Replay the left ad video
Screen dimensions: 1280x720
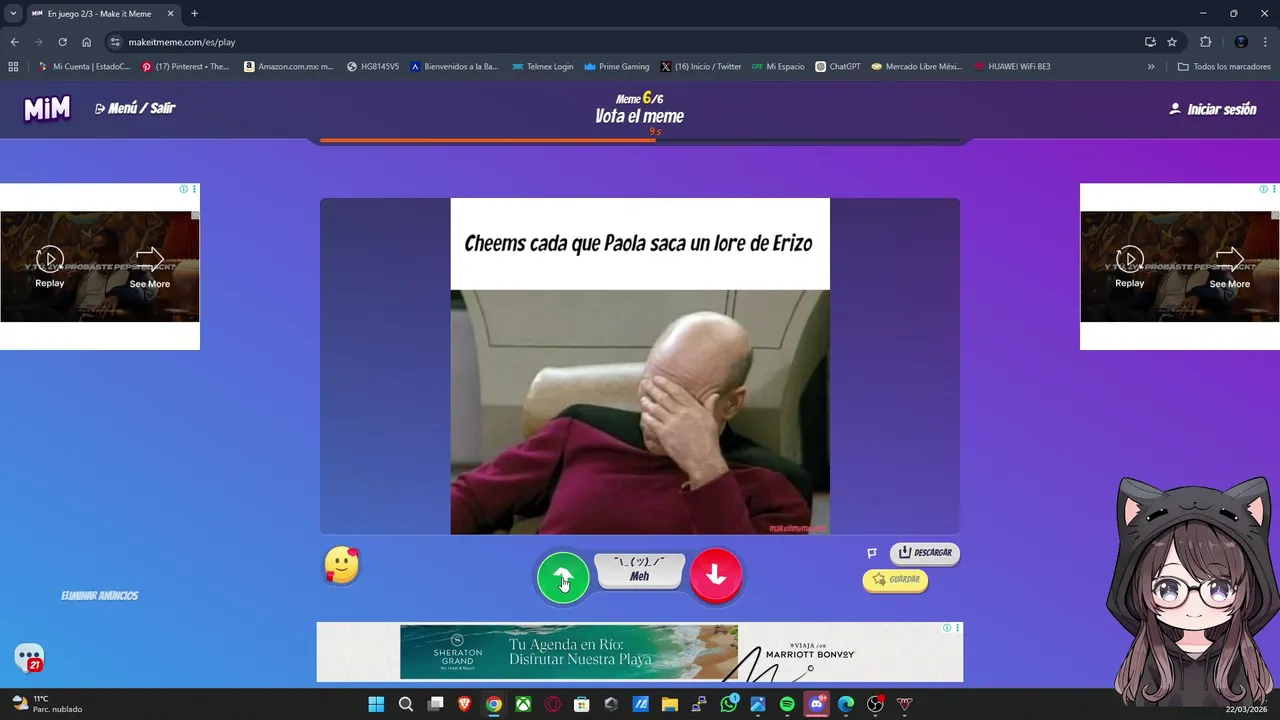[x=49, y=267]
